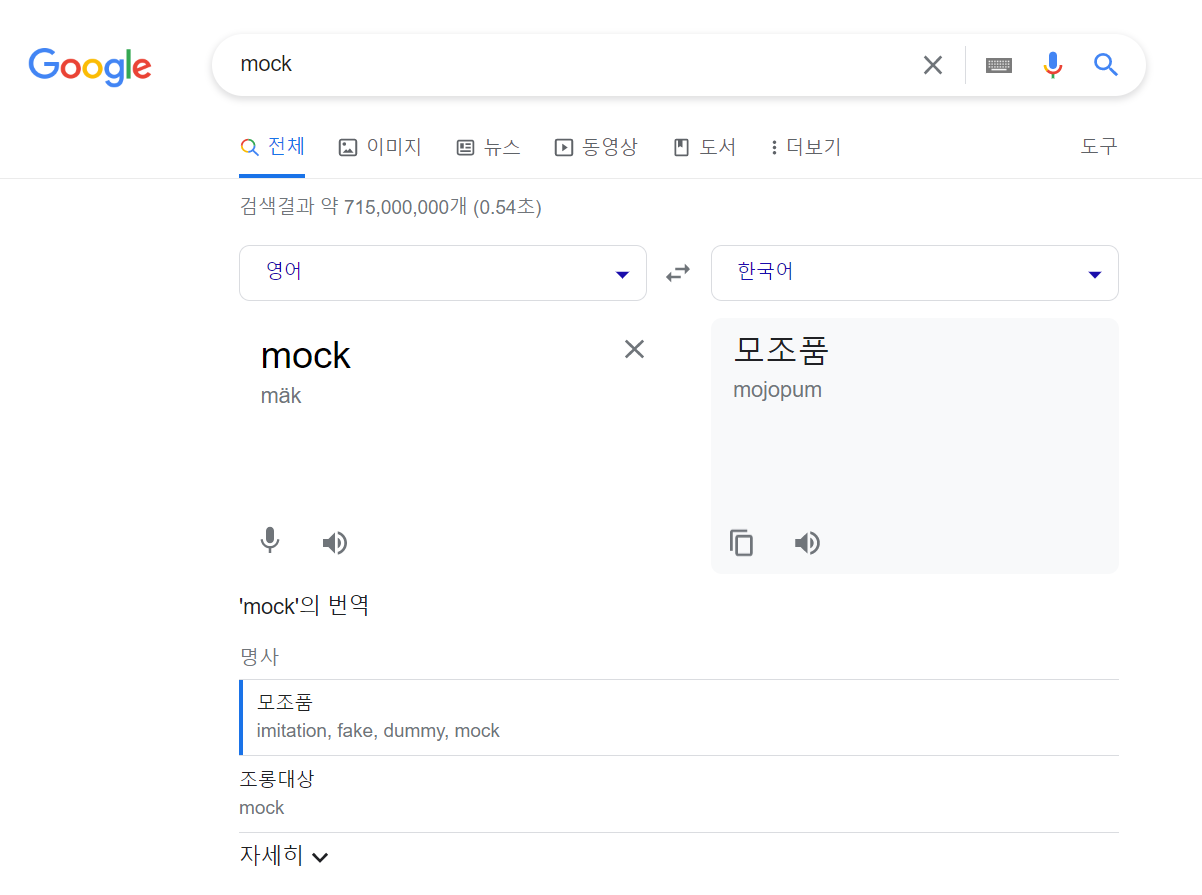Click the Google logo

coord(90,67)
